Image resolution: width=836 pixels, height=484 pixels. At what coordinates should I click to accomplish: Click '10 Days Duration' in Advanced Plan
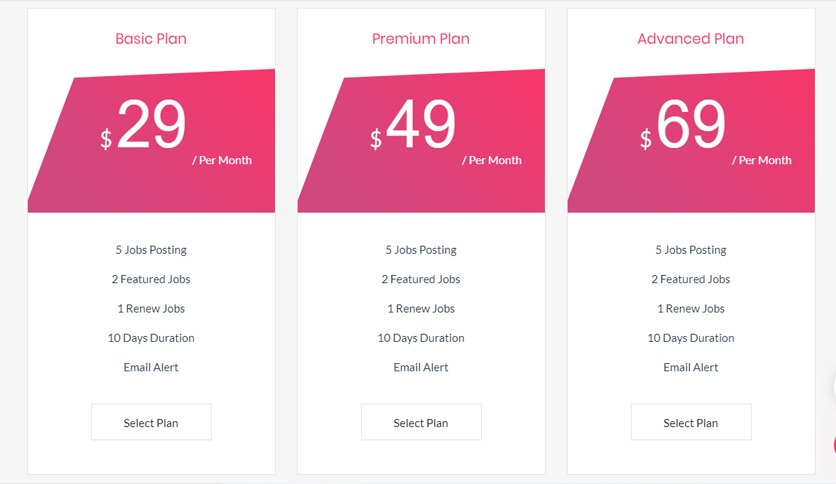pyautogui.click(x=690, y=338)
